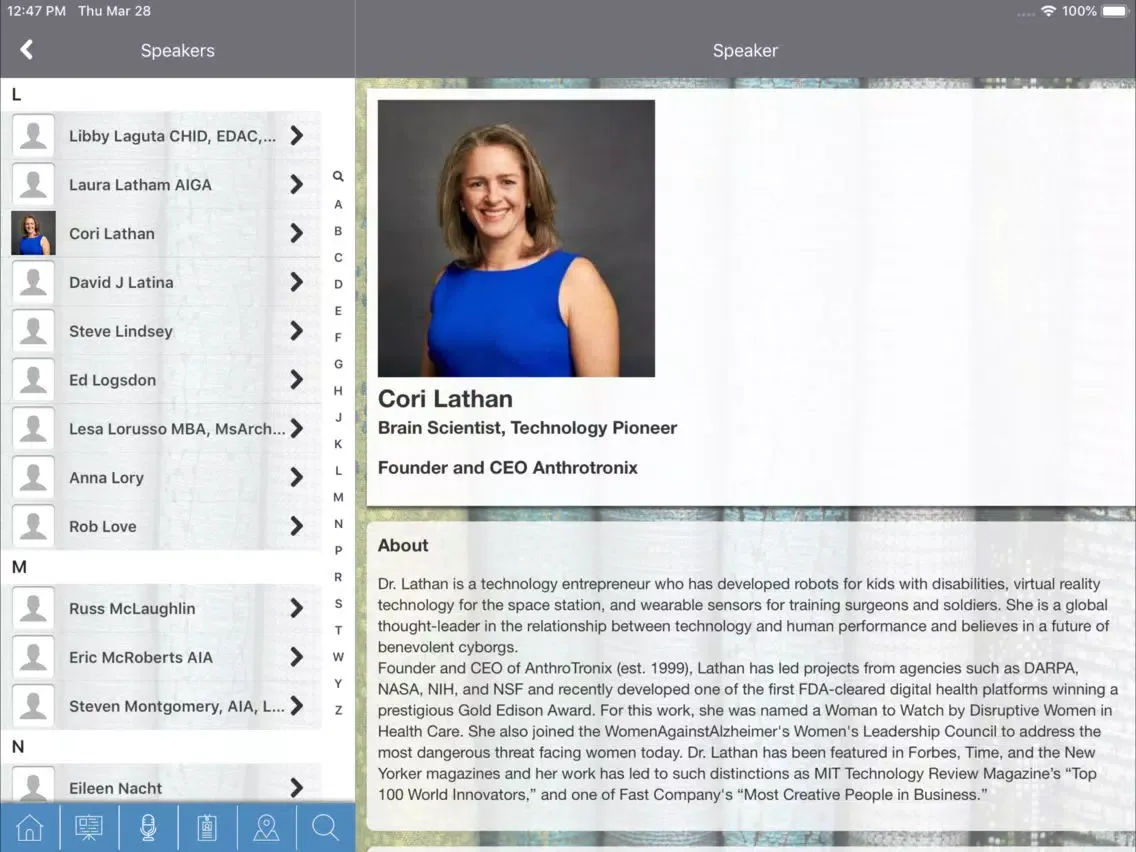Open the presentation sessions icon in bottom bar

point(89,827)
